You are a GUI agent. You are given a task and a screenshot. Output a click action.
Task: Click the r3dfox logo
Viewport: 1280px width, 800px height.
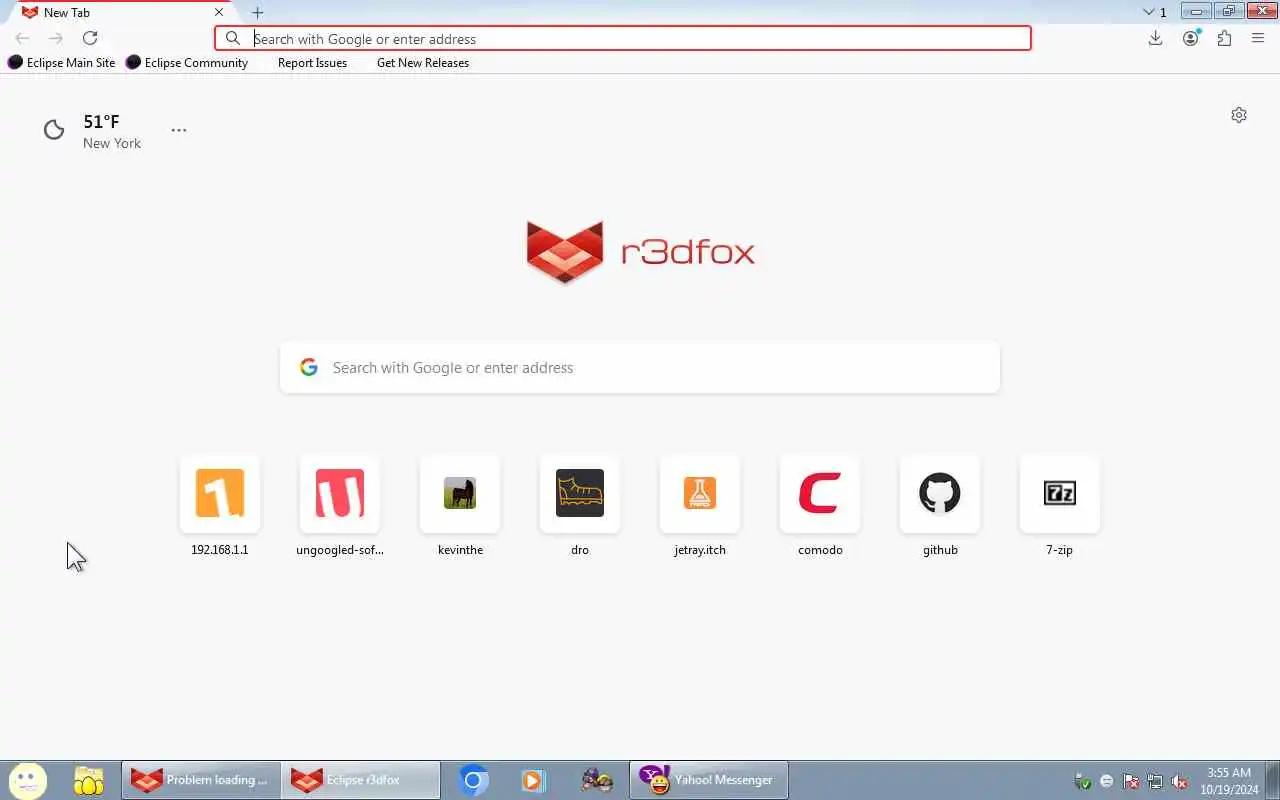click(x=640, y=252)
